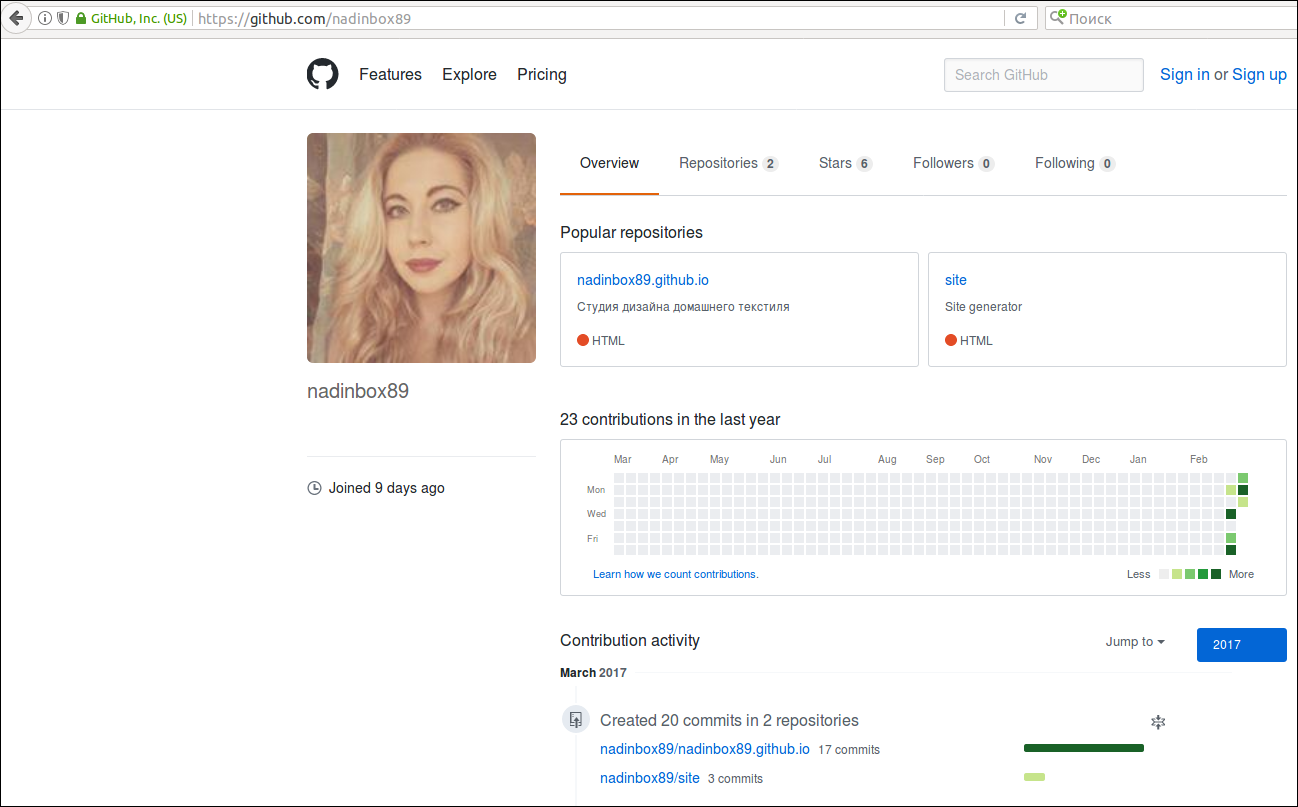Select the 2017 year button
Screen dimensions: 1298x807
click(x=1241, y=645)
